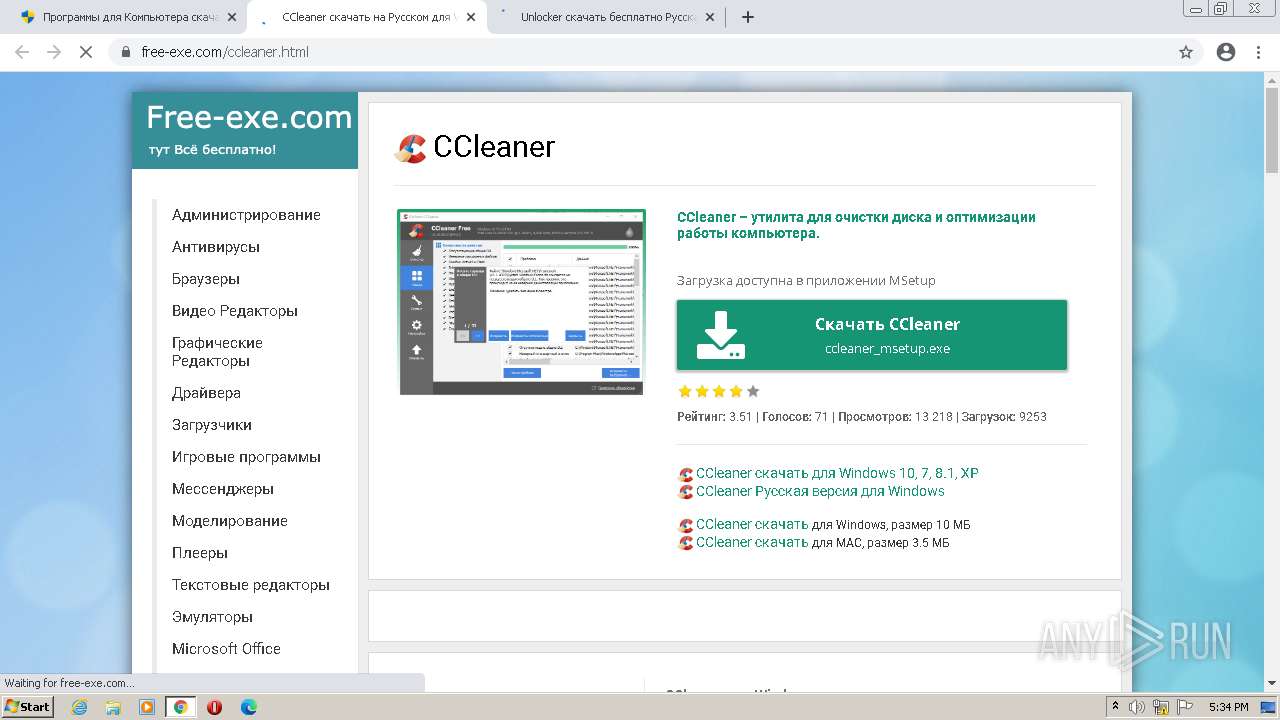Screen dimensions: 1280x720
Task: Open the Edge taskbar icon
Action: [x=248, y=707]
